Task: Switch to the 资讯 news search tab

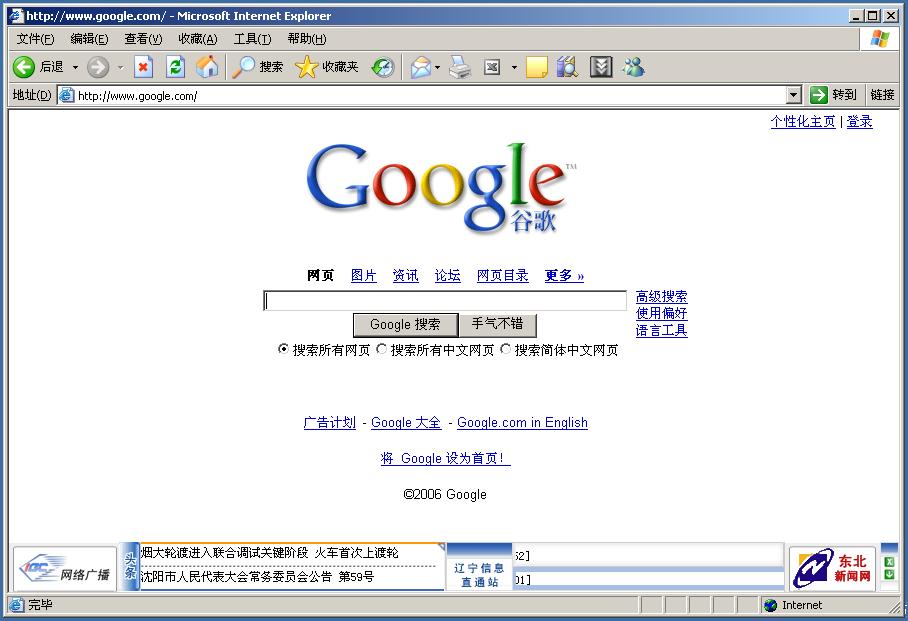Action: [x=405, y=276]
